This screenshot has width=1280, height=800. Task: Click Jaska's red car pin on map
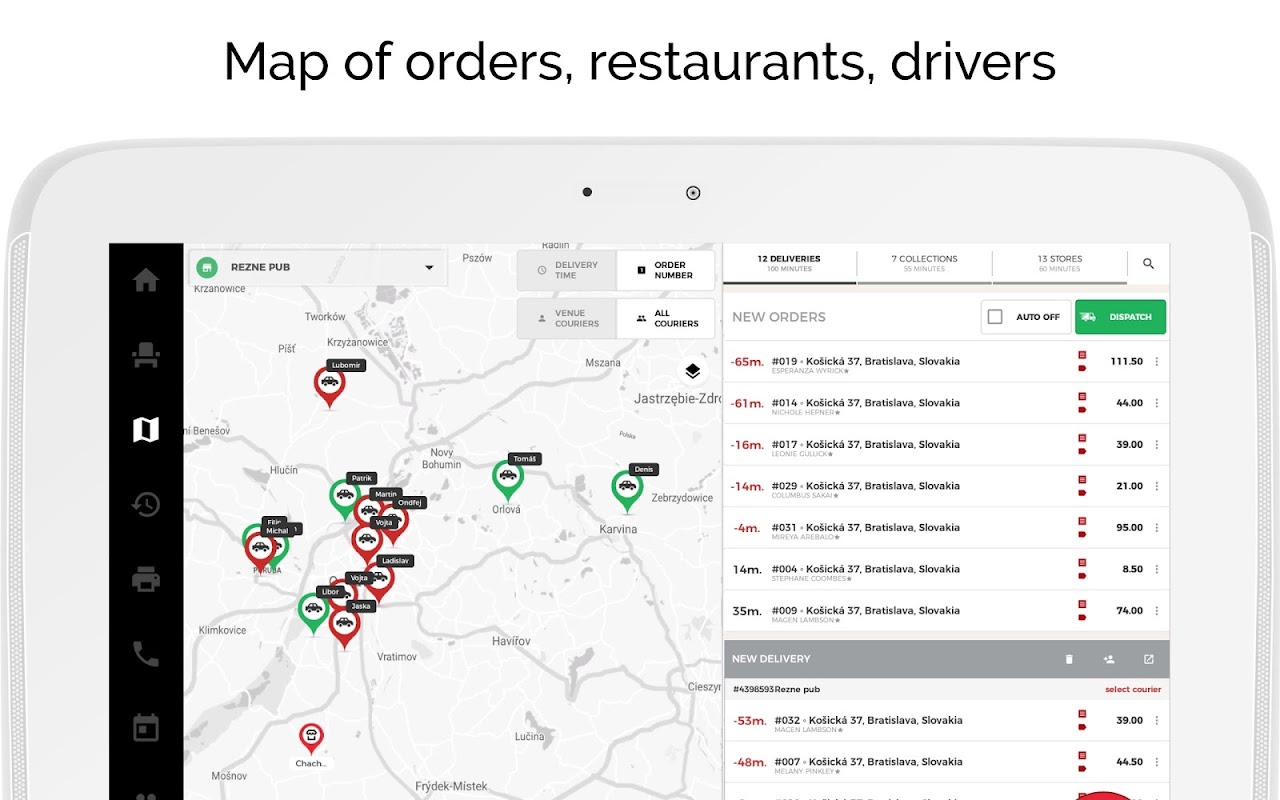(x=344, y=627)
